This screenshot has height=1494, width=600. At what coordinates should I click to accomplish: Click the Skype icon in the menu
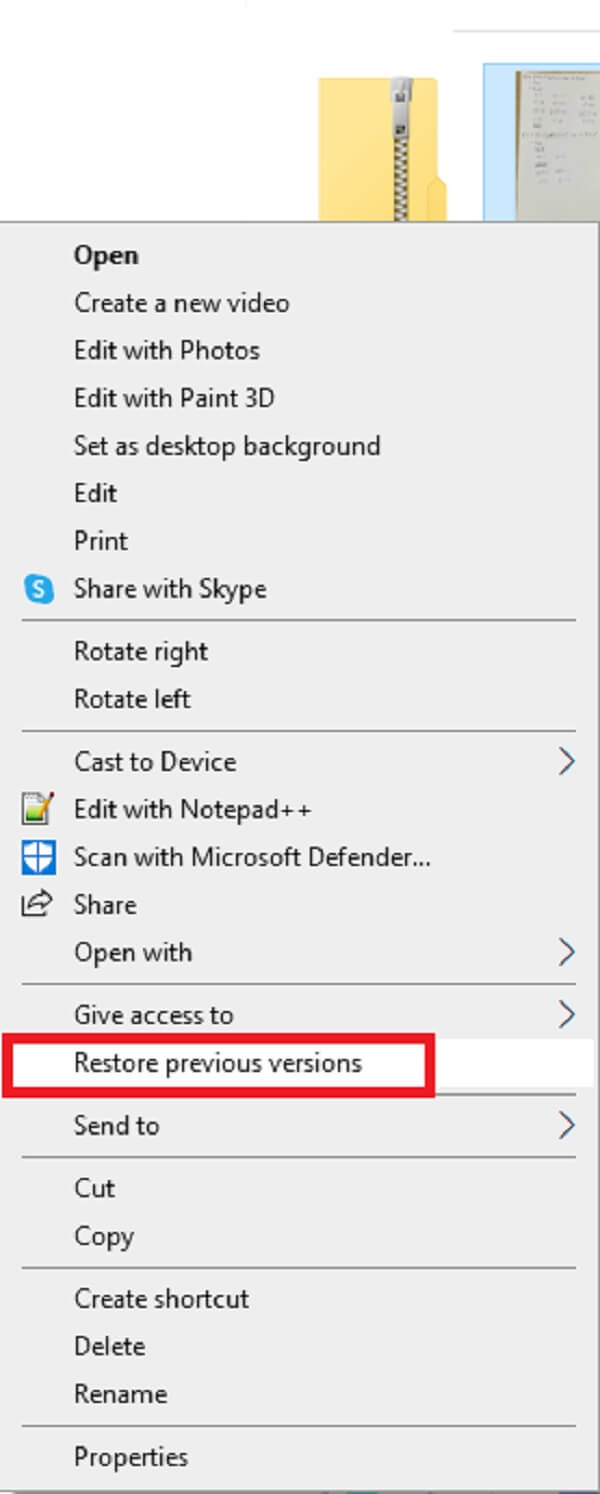coord(38,589)
